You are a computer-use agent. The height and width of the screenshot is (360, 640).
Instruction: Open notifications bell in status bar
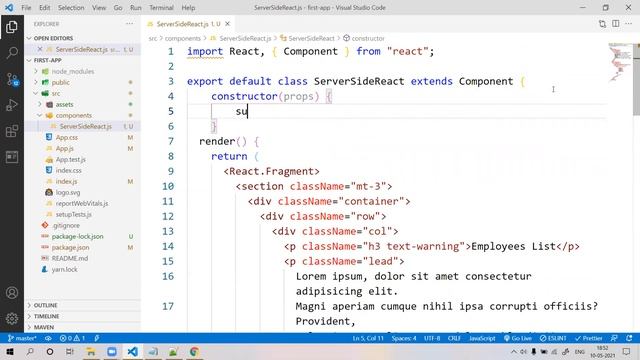(629, 338)
